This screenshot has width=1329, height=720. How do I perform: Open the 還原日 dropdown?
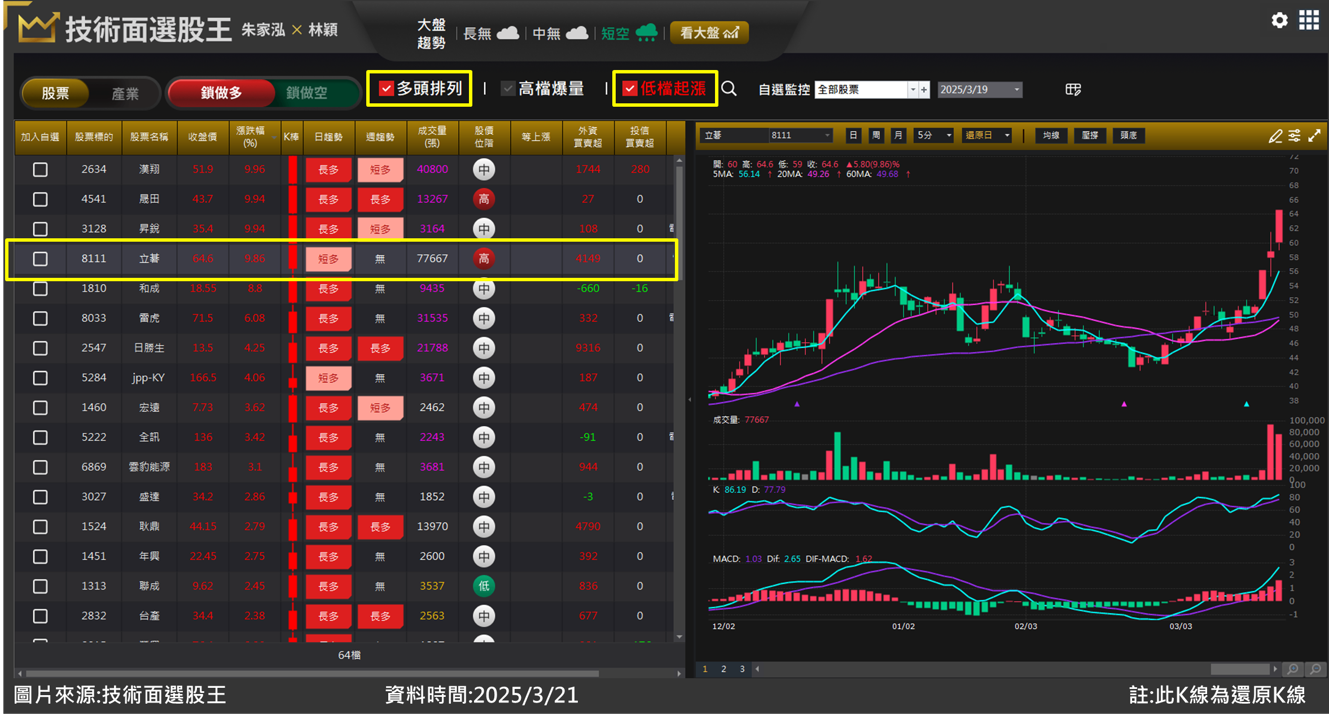tap(987, 135)
